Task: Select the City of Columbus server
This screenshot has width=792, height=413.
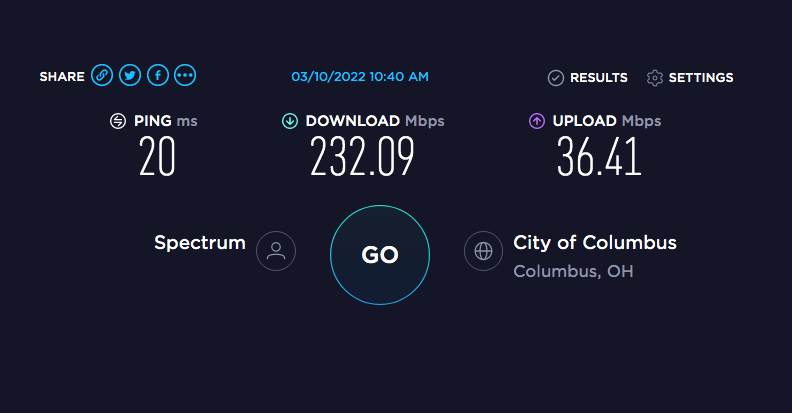Action: (595, 243)
